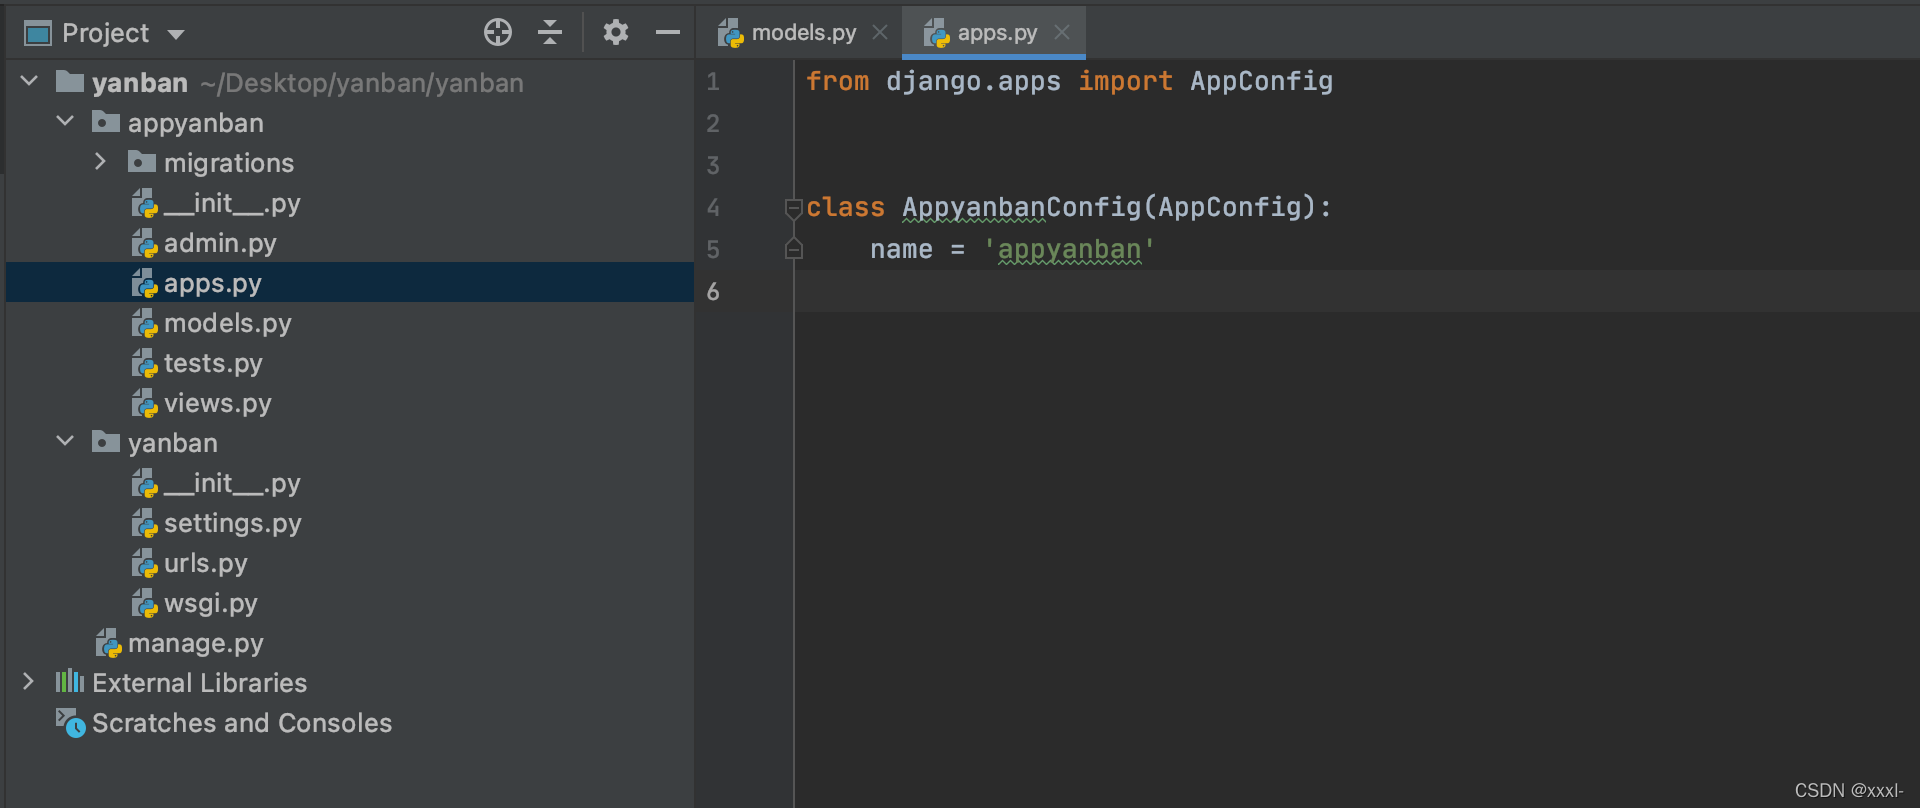The image size is (1920, 808).
Task: Click the Python file icon of admin.py
Action: click(145, 243)
